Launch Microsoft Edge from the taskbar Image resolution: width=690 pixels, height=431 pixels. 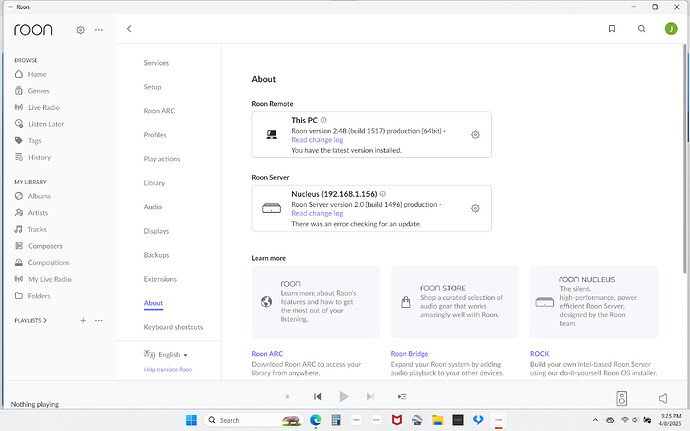coord(316,420)
